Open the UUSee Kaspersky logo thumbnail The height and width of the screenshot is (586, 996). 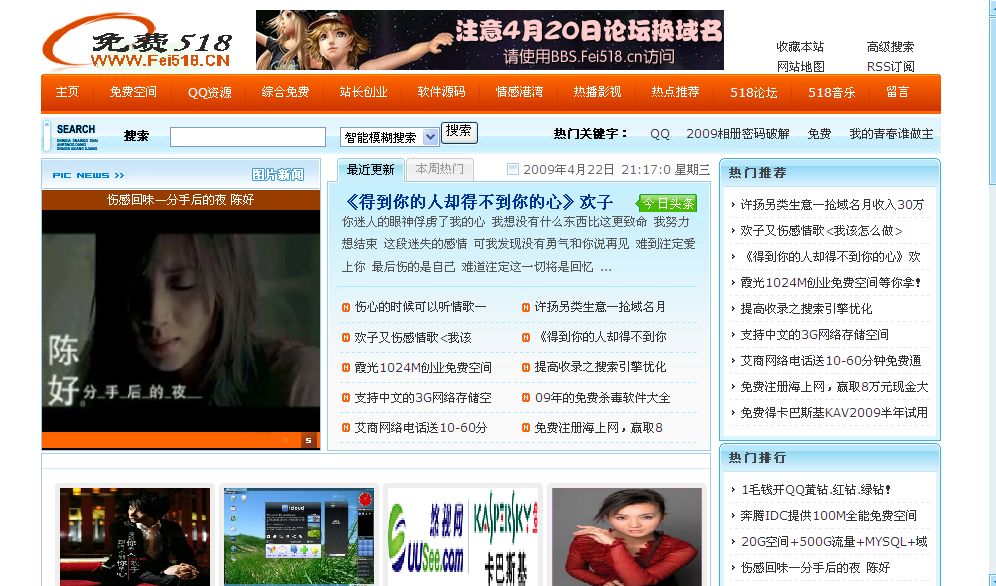coord(463,536)
